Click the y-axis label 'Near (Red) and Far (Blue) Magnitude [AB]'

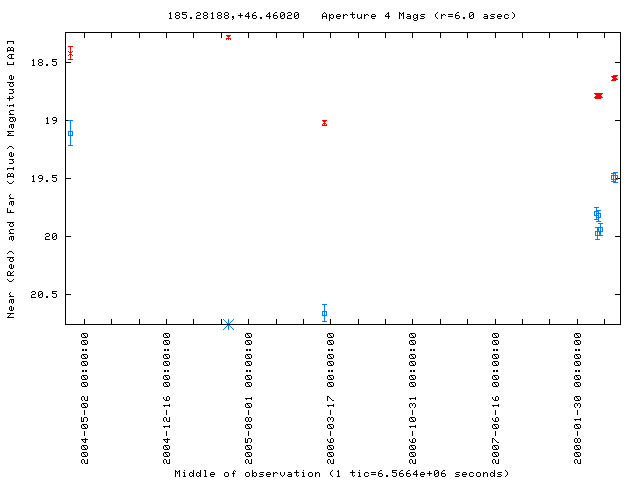[x=11, y=179]
